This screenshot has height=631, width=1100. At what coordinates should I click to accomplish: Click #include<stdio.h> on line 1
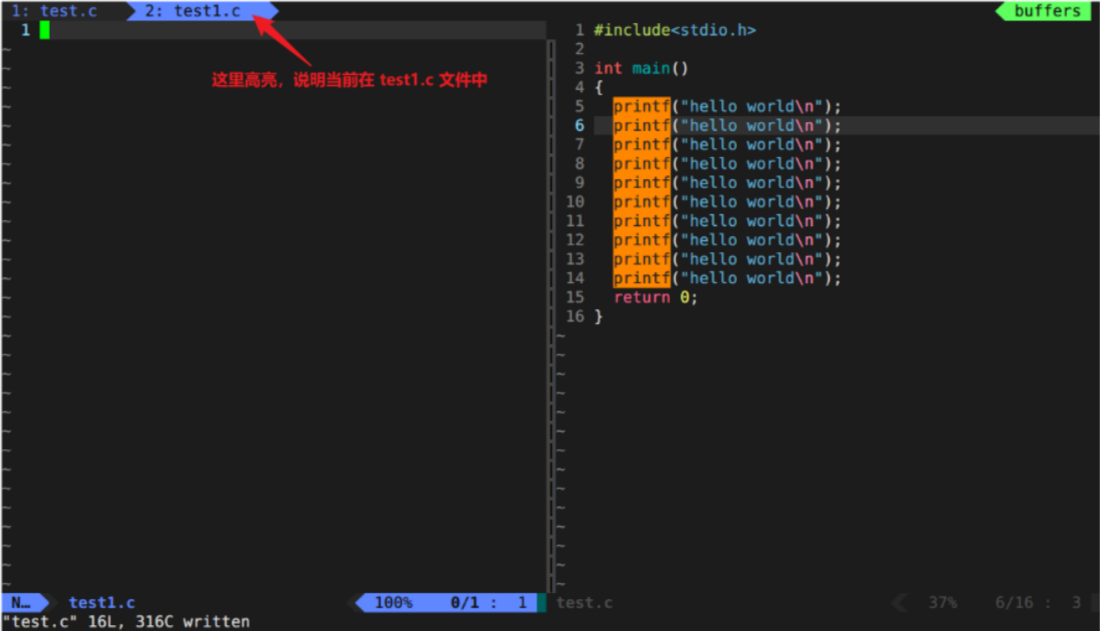pyautogui.click(x=675, y=29)
